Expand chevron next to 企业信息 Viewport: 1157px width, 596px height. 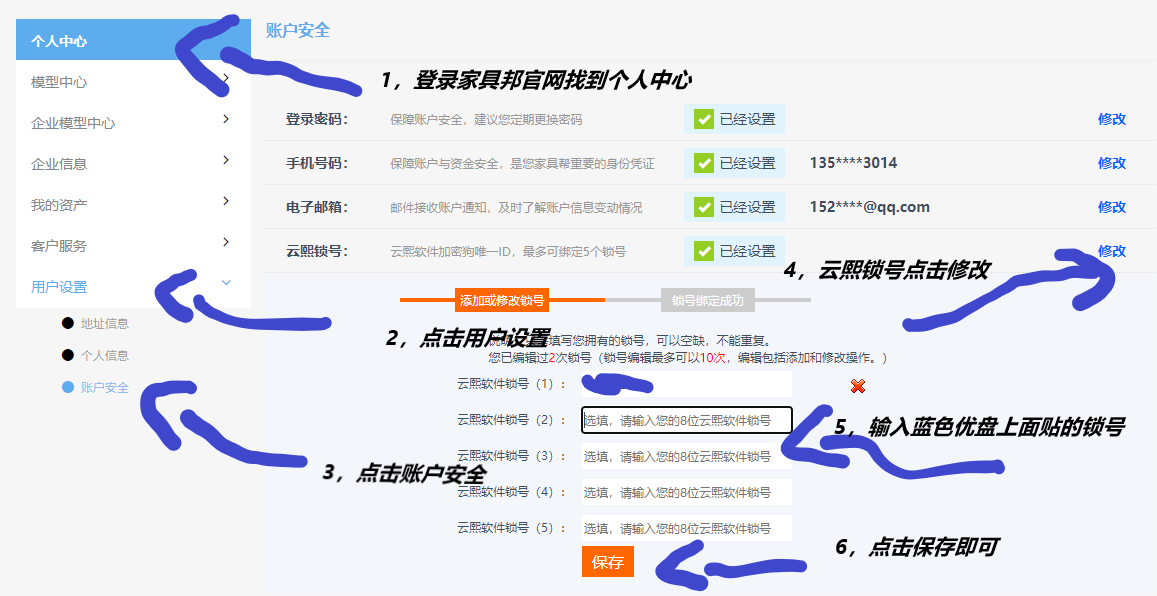(226, 160)
